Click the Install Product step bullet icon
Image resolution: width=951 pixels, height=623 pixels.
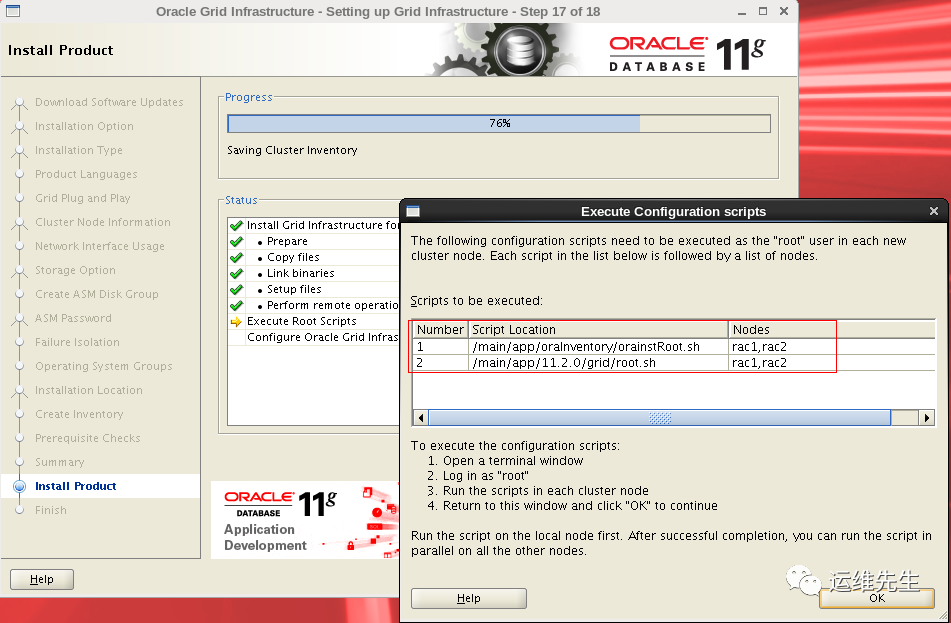19,486
